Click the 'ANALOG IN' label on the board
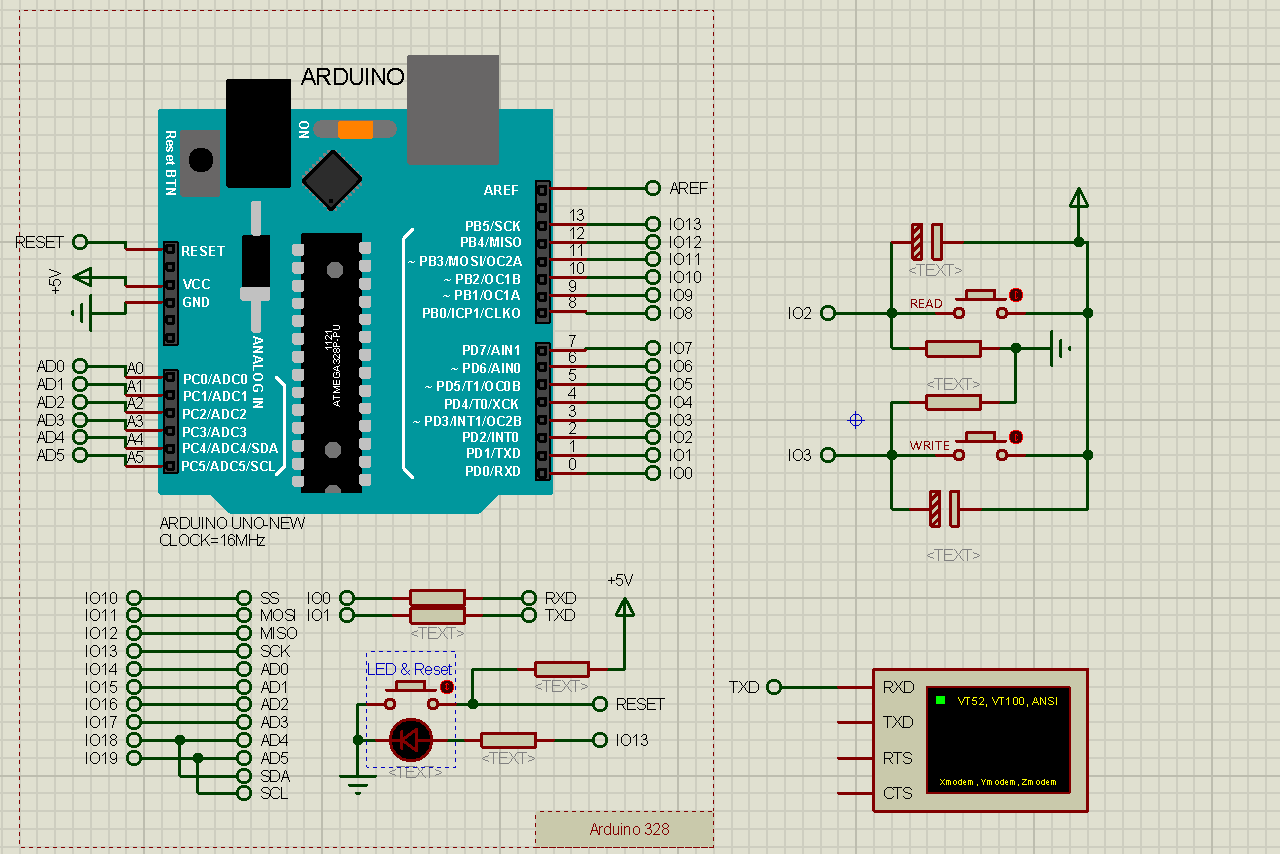 click(257, 374)
